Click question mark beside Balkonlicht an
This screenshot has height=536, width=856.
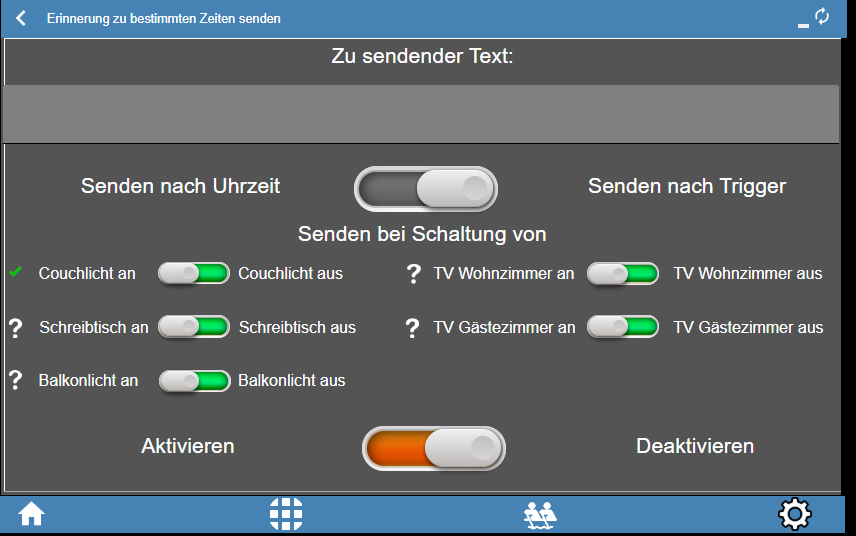coord(15,380)
